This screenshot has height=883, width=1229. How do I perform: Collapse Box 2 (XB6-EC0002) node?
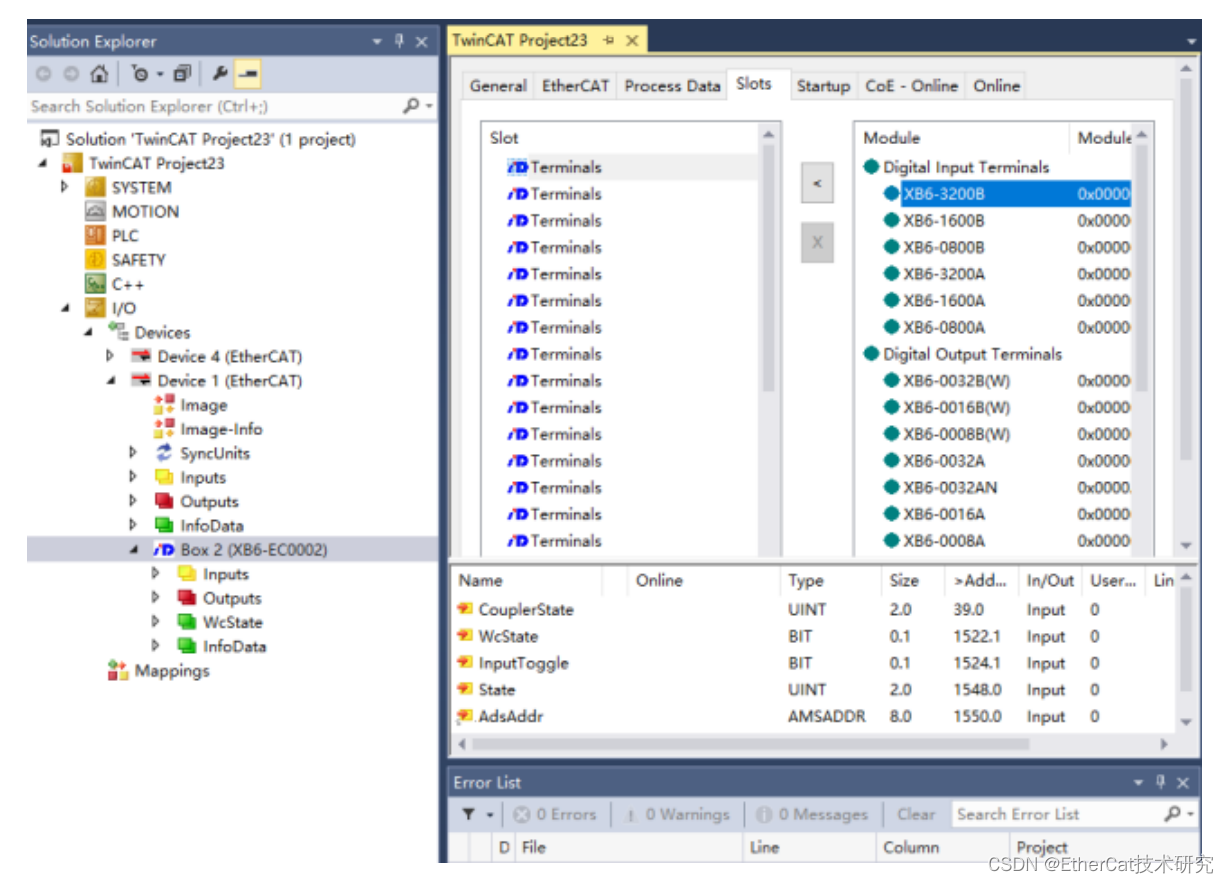pyautogui.click(x=134, y=550)
